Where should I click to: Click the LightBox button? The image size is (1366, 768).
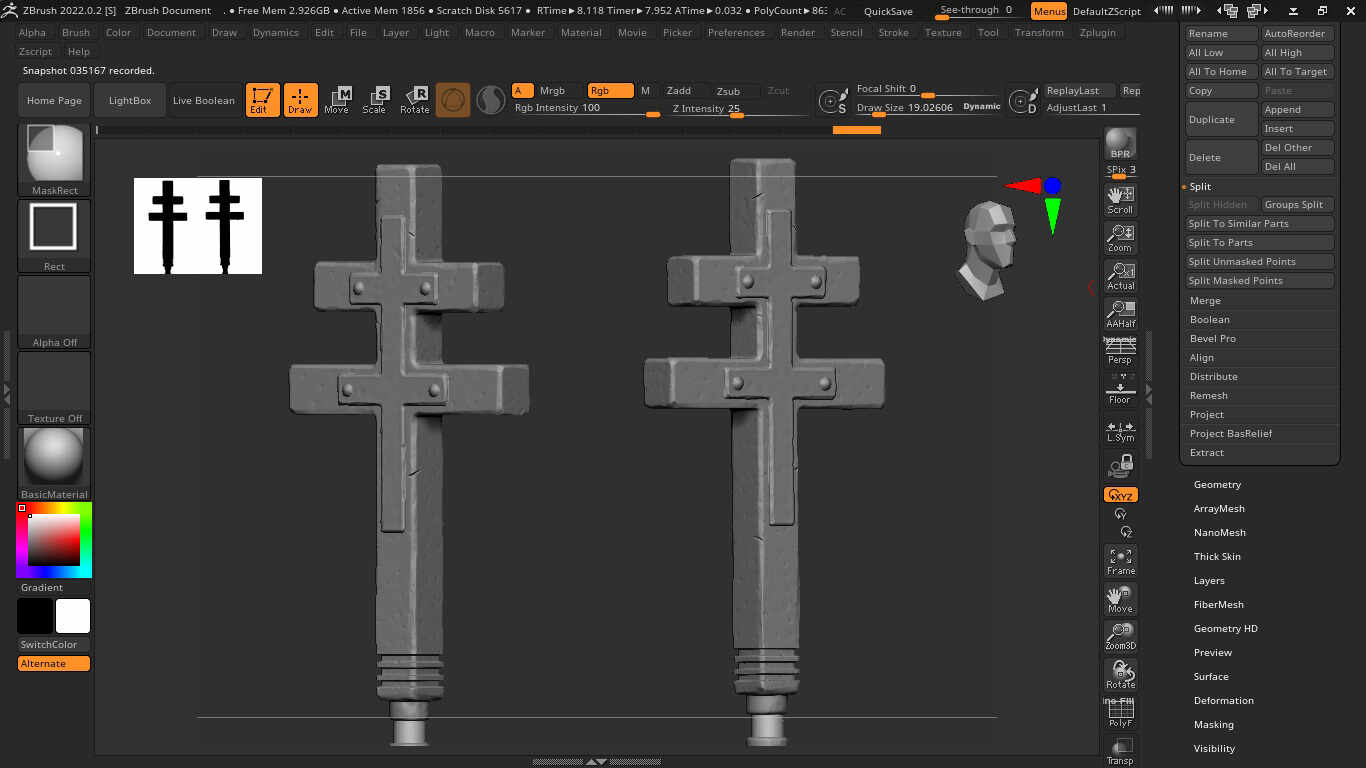[130, 101]
